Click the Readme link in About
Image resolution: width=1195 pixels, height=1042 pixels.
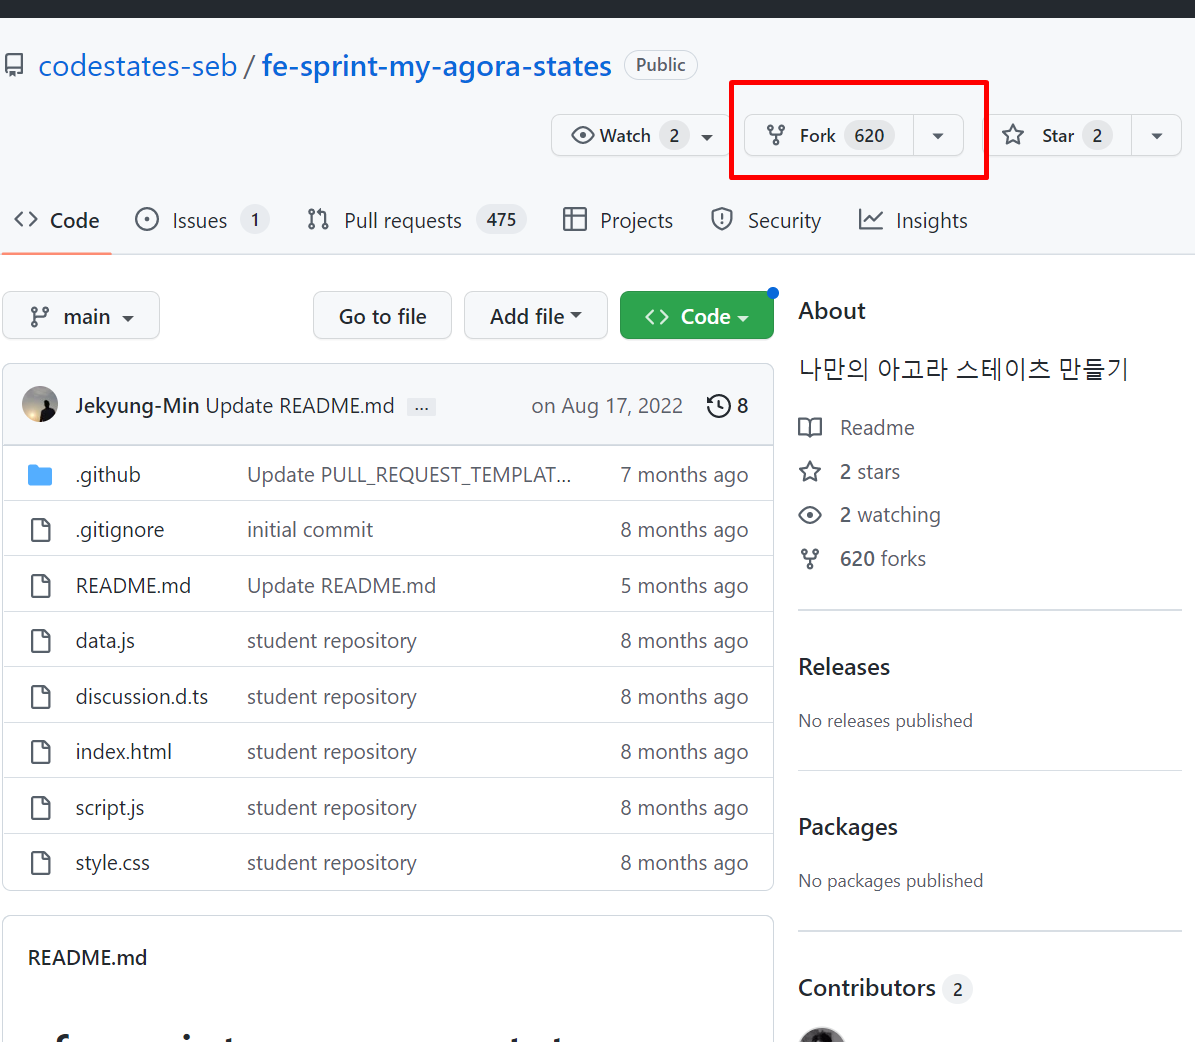[x=876, y=428]
